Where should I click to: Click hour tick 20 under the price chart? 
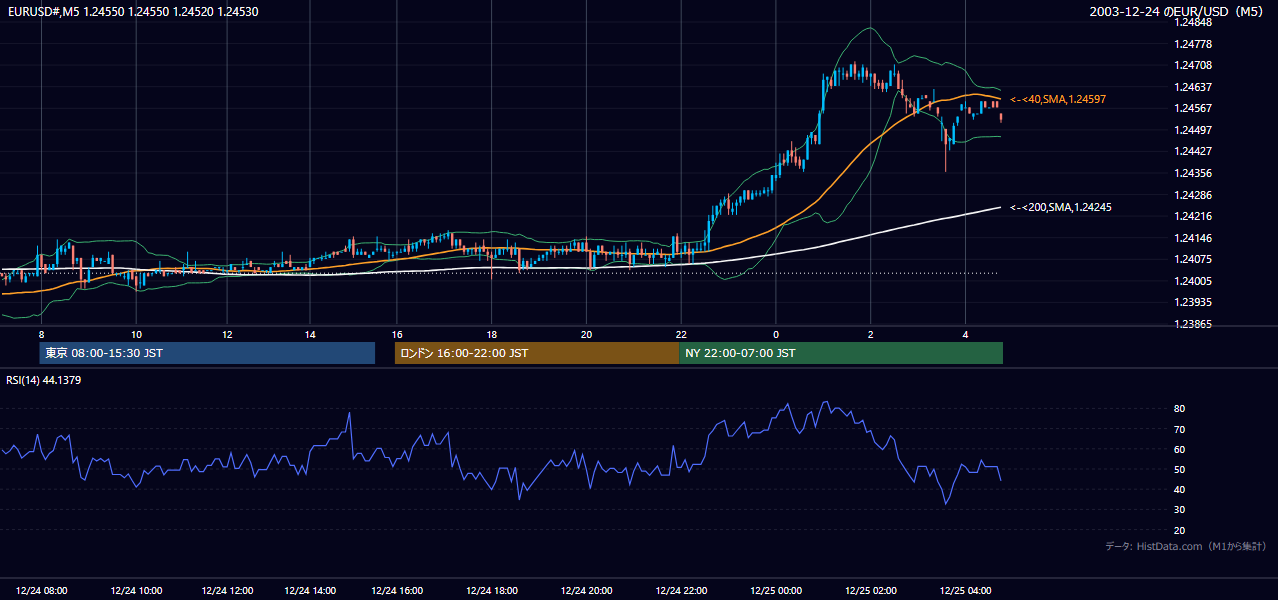(586, 334)
